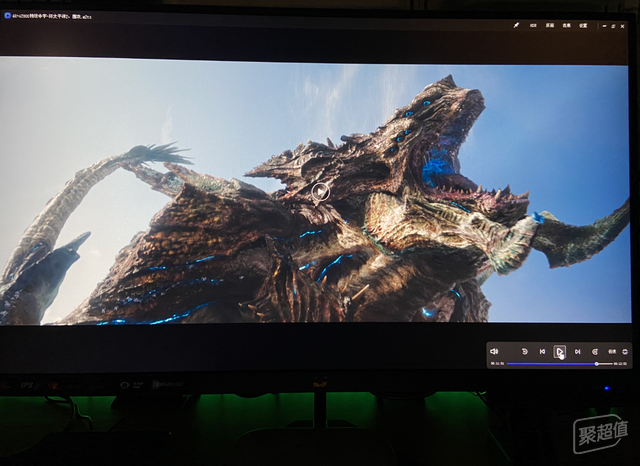Skip to the next video
The height and width of the screenshot is (466, 640).
point(577,351)
